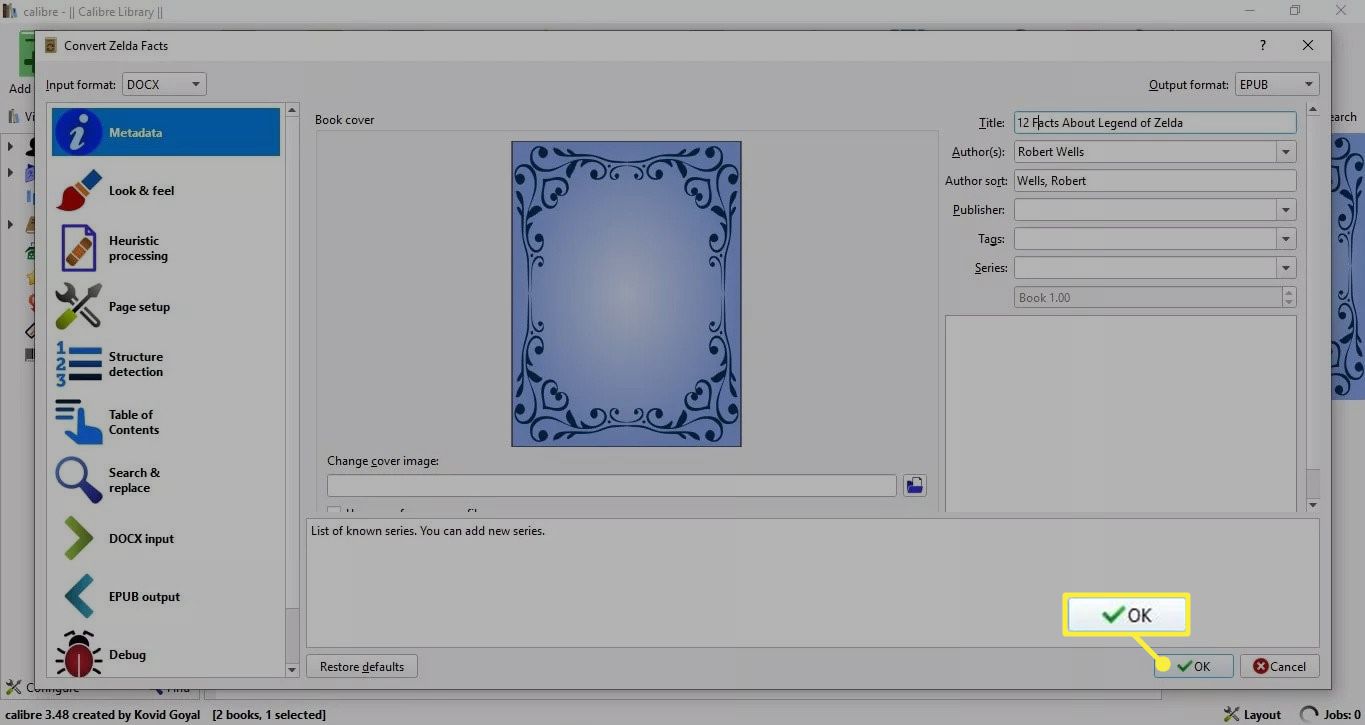Click the Jobs spinner icon
1365x725 pixels.
pyautogui.click(x=1309, y=715)
